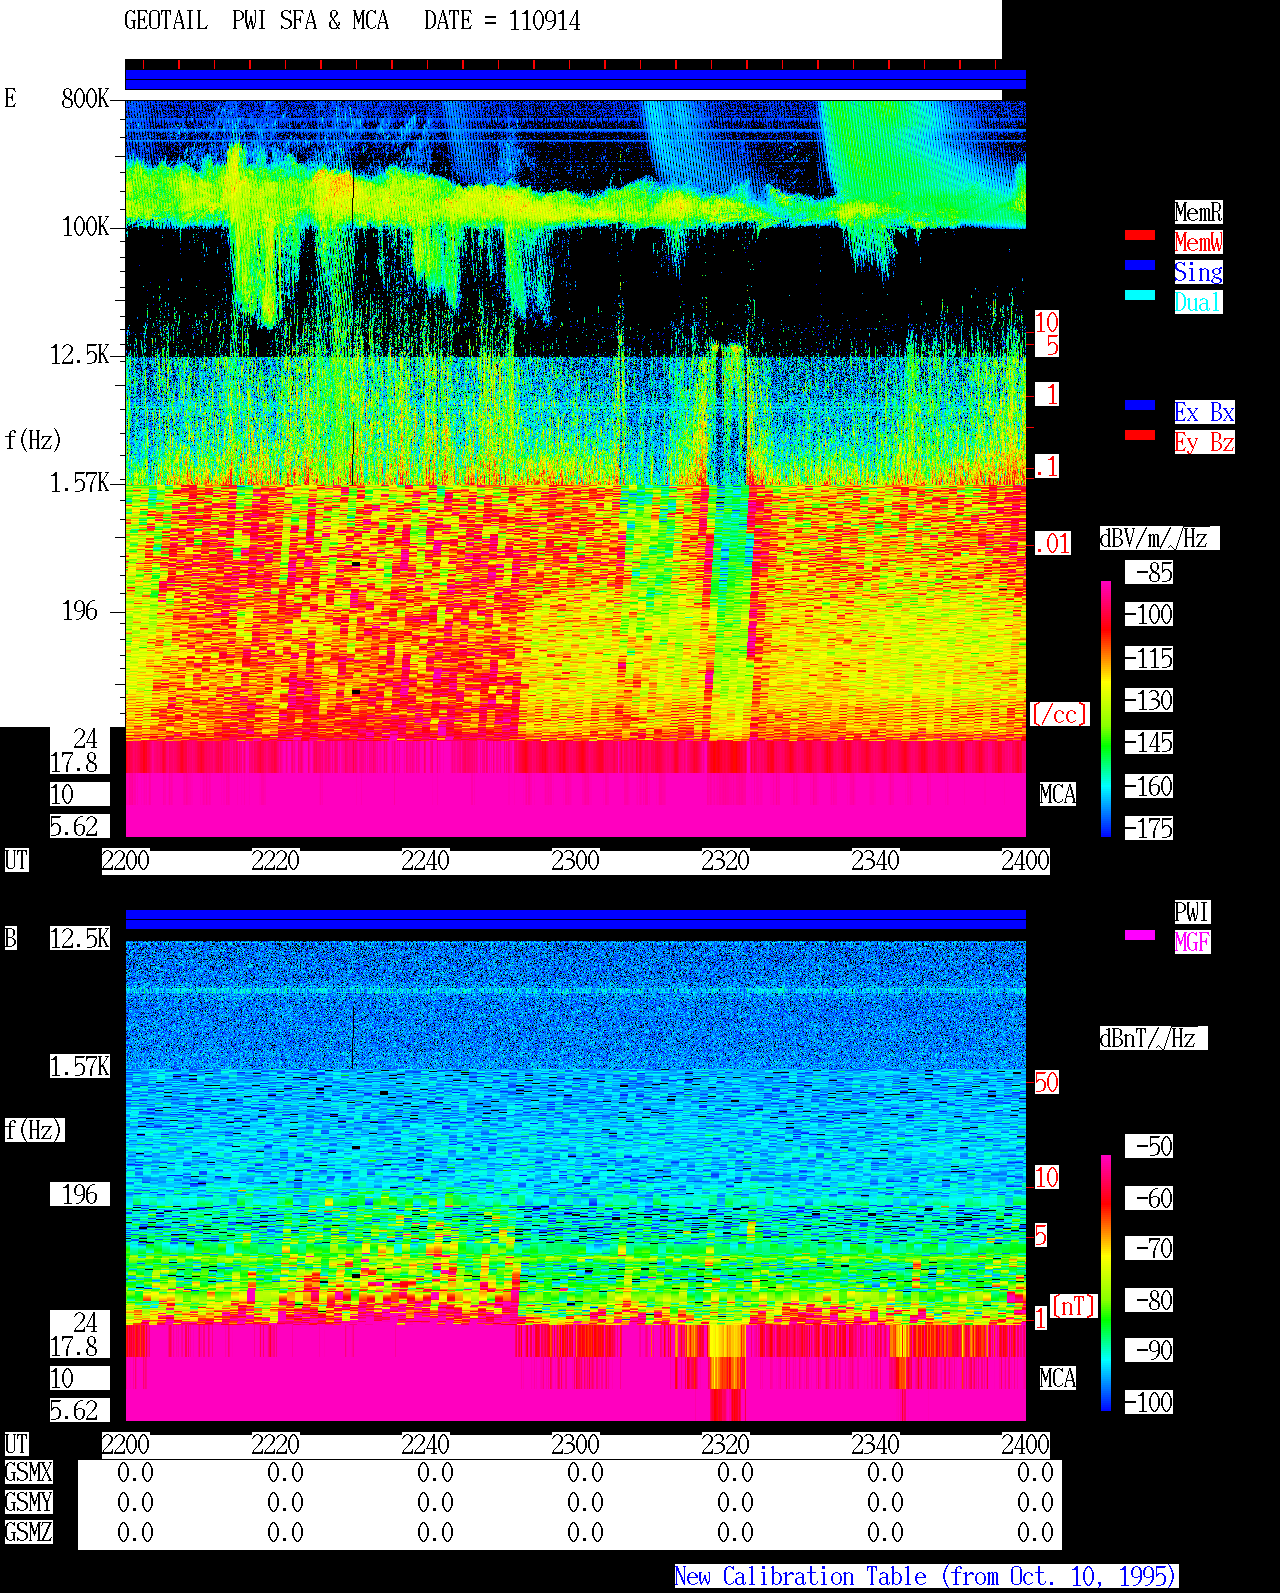Select the MemR legend label
The width and height of the screenshot is (1280, 1593).
coord(1198,212)
